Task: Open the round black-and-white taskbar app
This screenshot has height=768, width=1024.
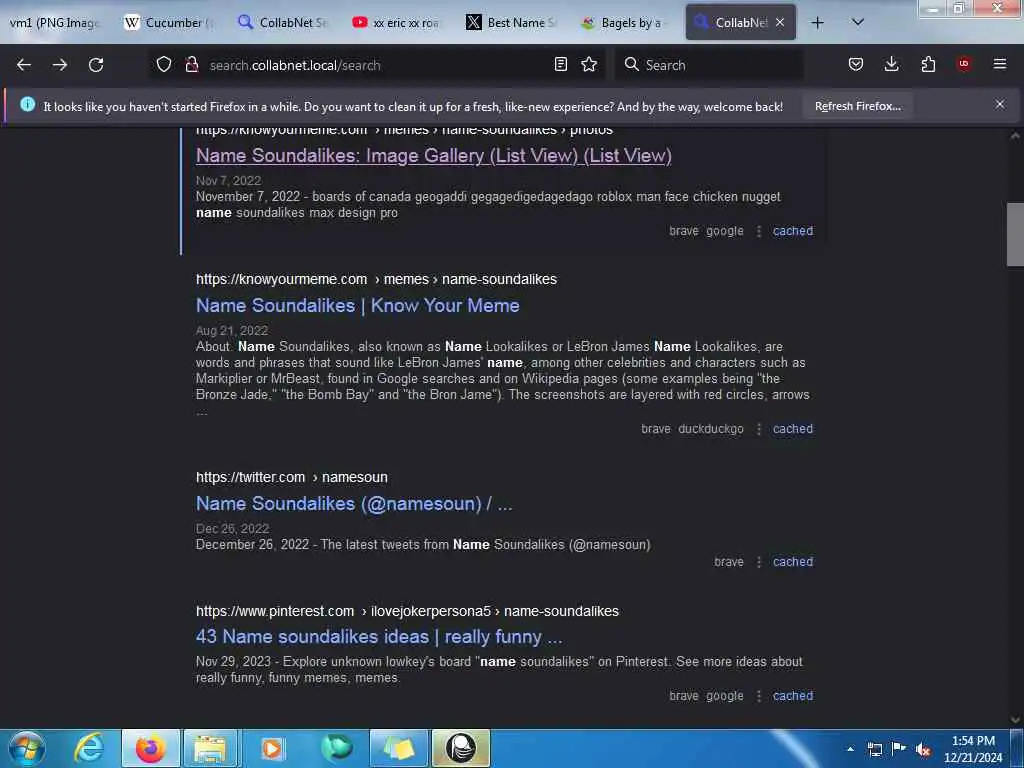Action: click(x=461, y=748)
